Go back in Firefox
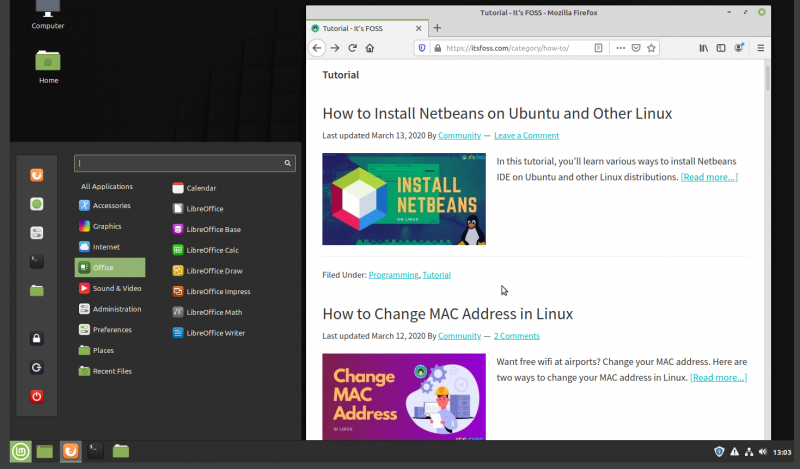Image resolution: width=800 pixels, height=469 pixels. coord(317,48)
